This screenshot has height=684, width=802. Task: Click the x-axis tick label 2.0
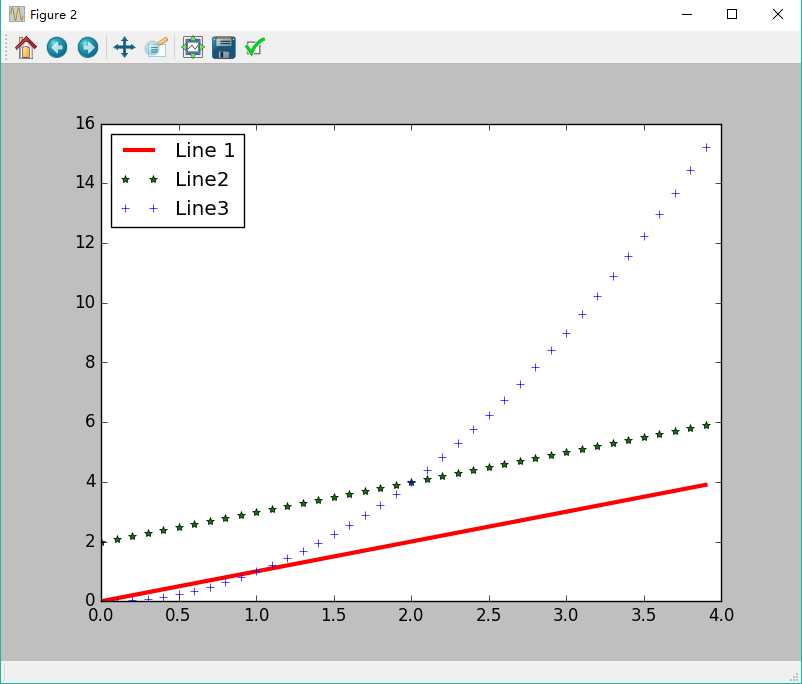point(411,615)
